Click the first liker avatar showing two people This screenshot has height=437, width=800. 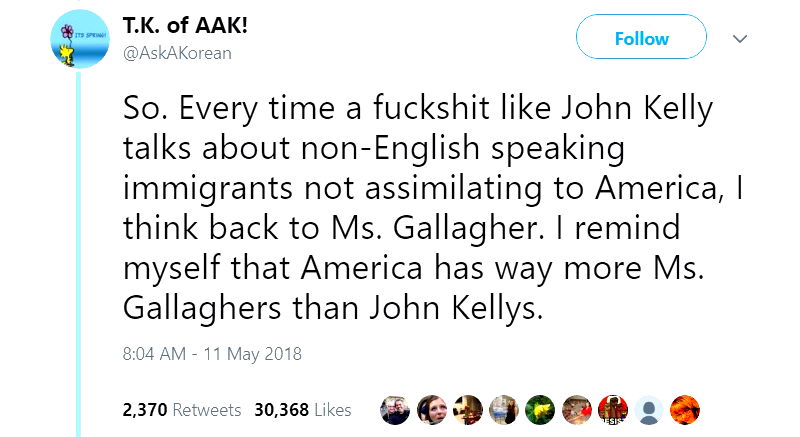[396, 409]
